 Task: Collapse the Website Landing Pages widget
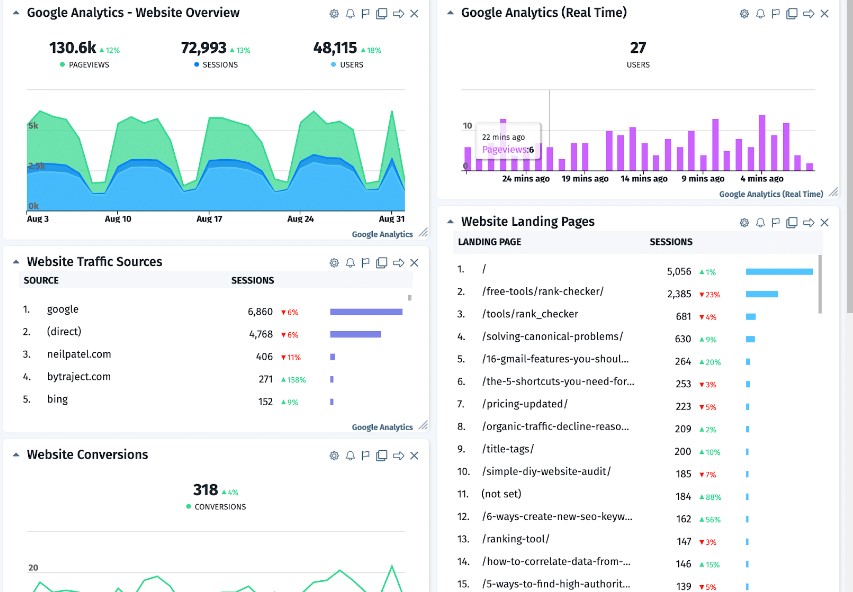click(450, 222)
